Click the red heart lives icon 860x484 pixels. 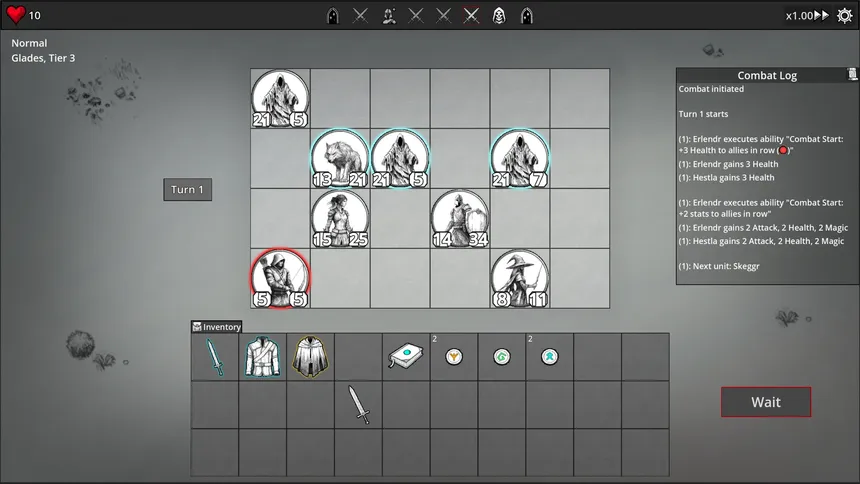15,15
